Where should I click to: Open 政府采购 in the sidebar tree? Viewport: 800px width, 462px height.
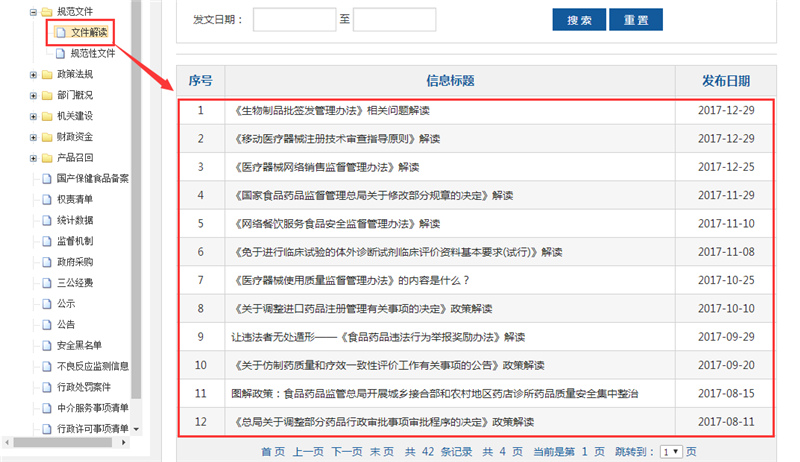(78, 262)
